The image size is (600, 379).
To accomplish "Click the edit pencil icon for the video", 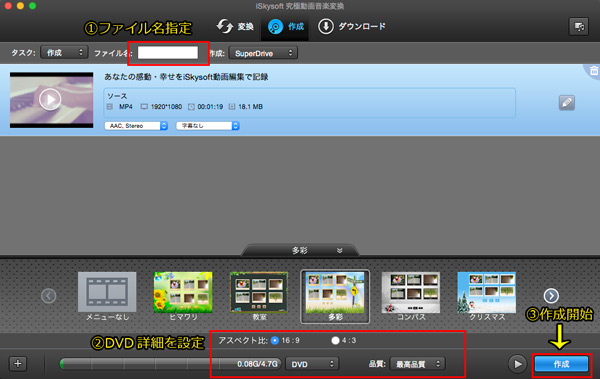I will click(x=566, y=102).
